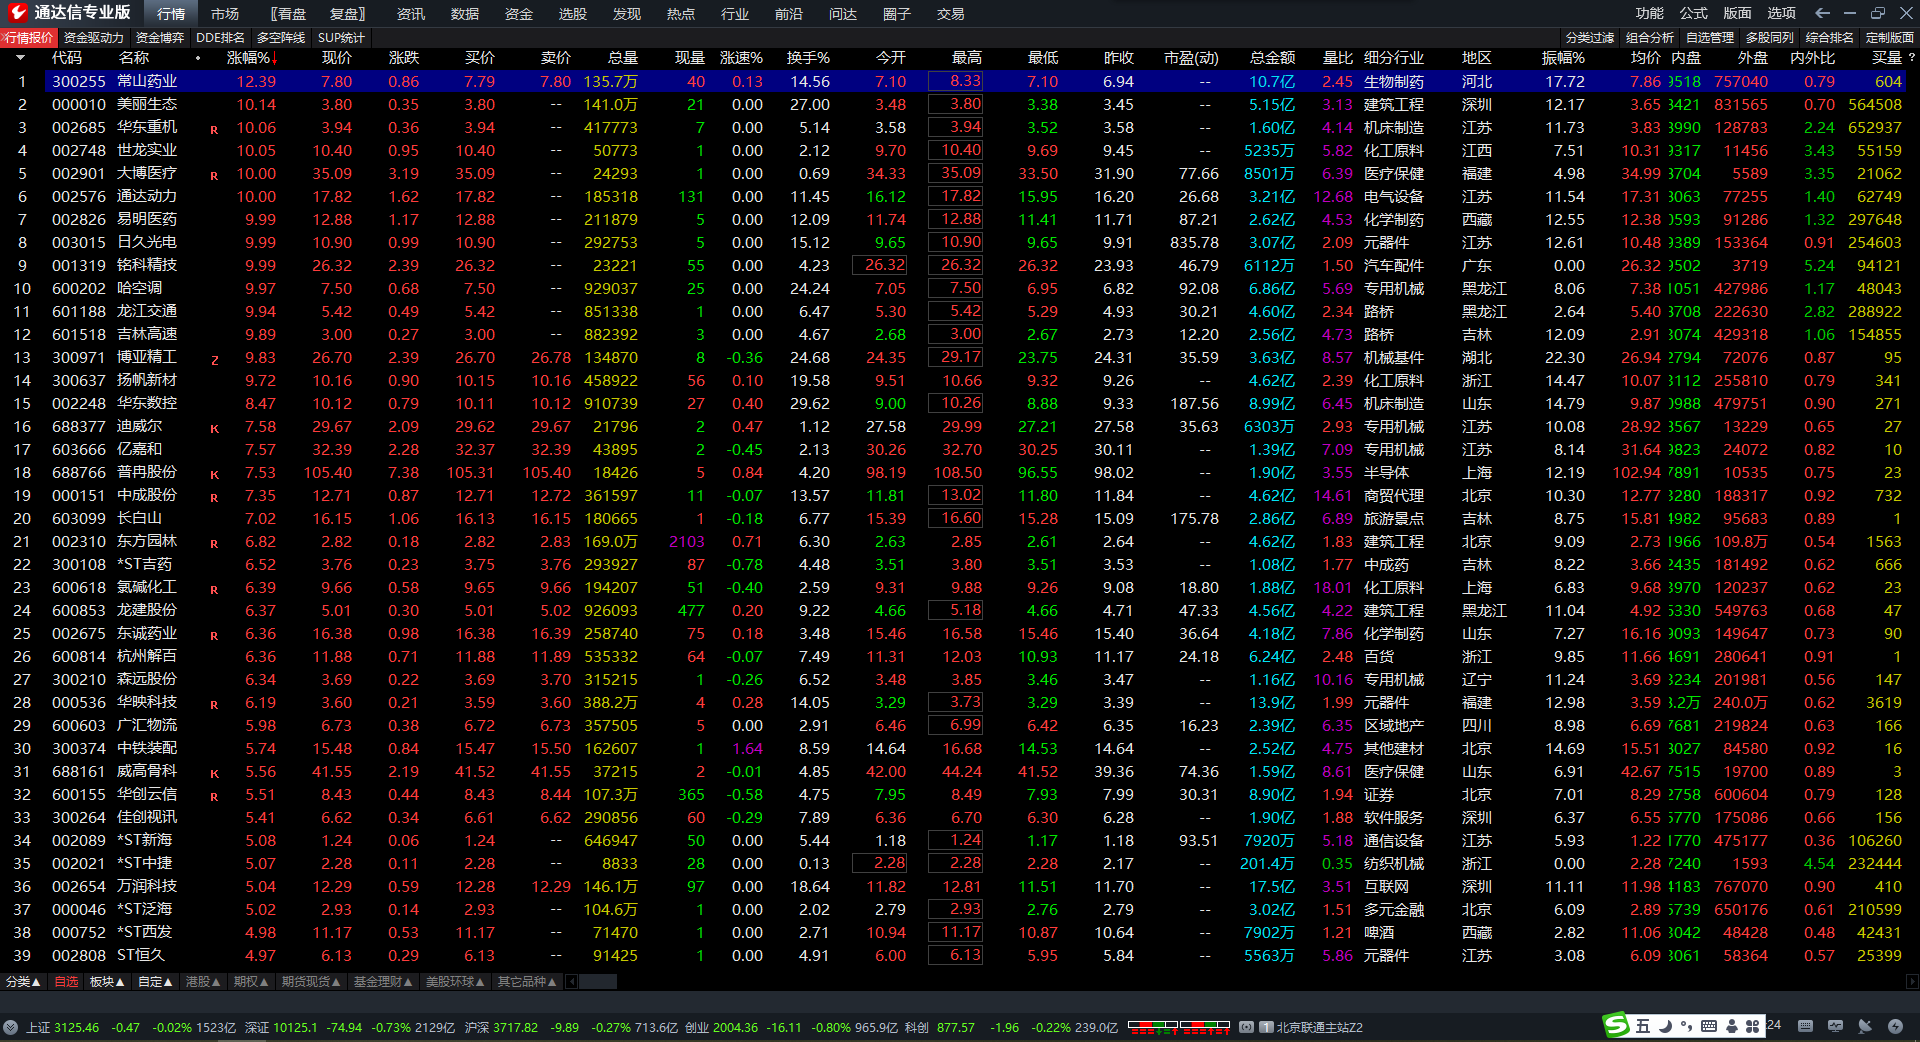Click the 通达信 red logo icon
Viewport: 1920px width, 1042px height.
(x=18, y=13)
